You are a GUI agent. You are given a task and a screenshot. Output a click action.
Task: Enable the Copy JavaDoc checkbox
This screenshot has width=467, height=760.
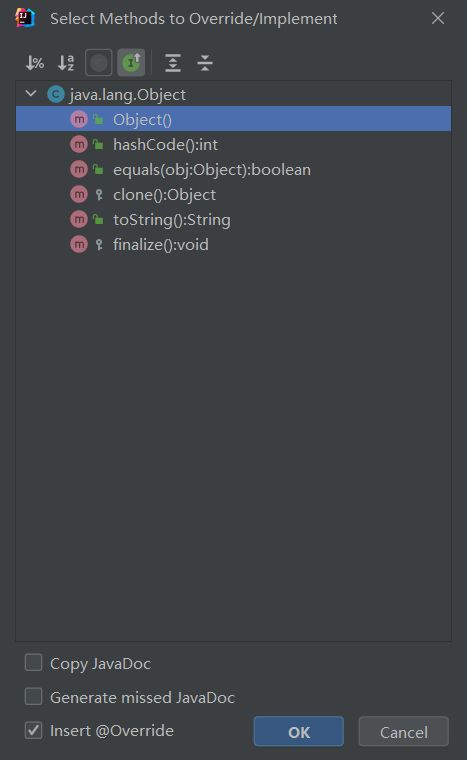[33, 663]
